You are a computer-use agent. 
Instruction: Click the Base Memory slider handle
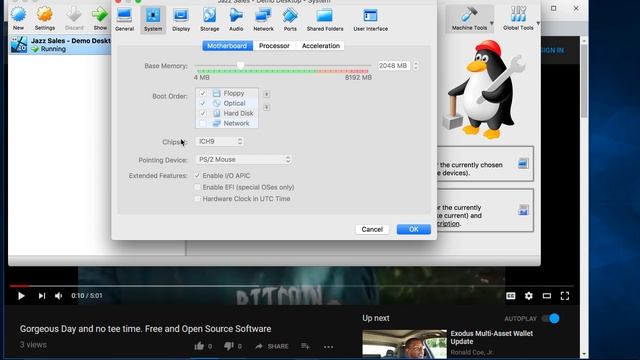[240, 65]
